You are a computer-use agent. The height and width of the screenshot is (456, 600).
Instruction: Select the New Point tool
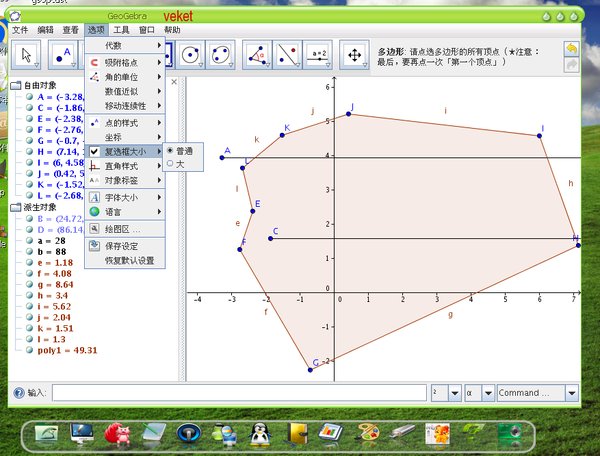[65, 53]
